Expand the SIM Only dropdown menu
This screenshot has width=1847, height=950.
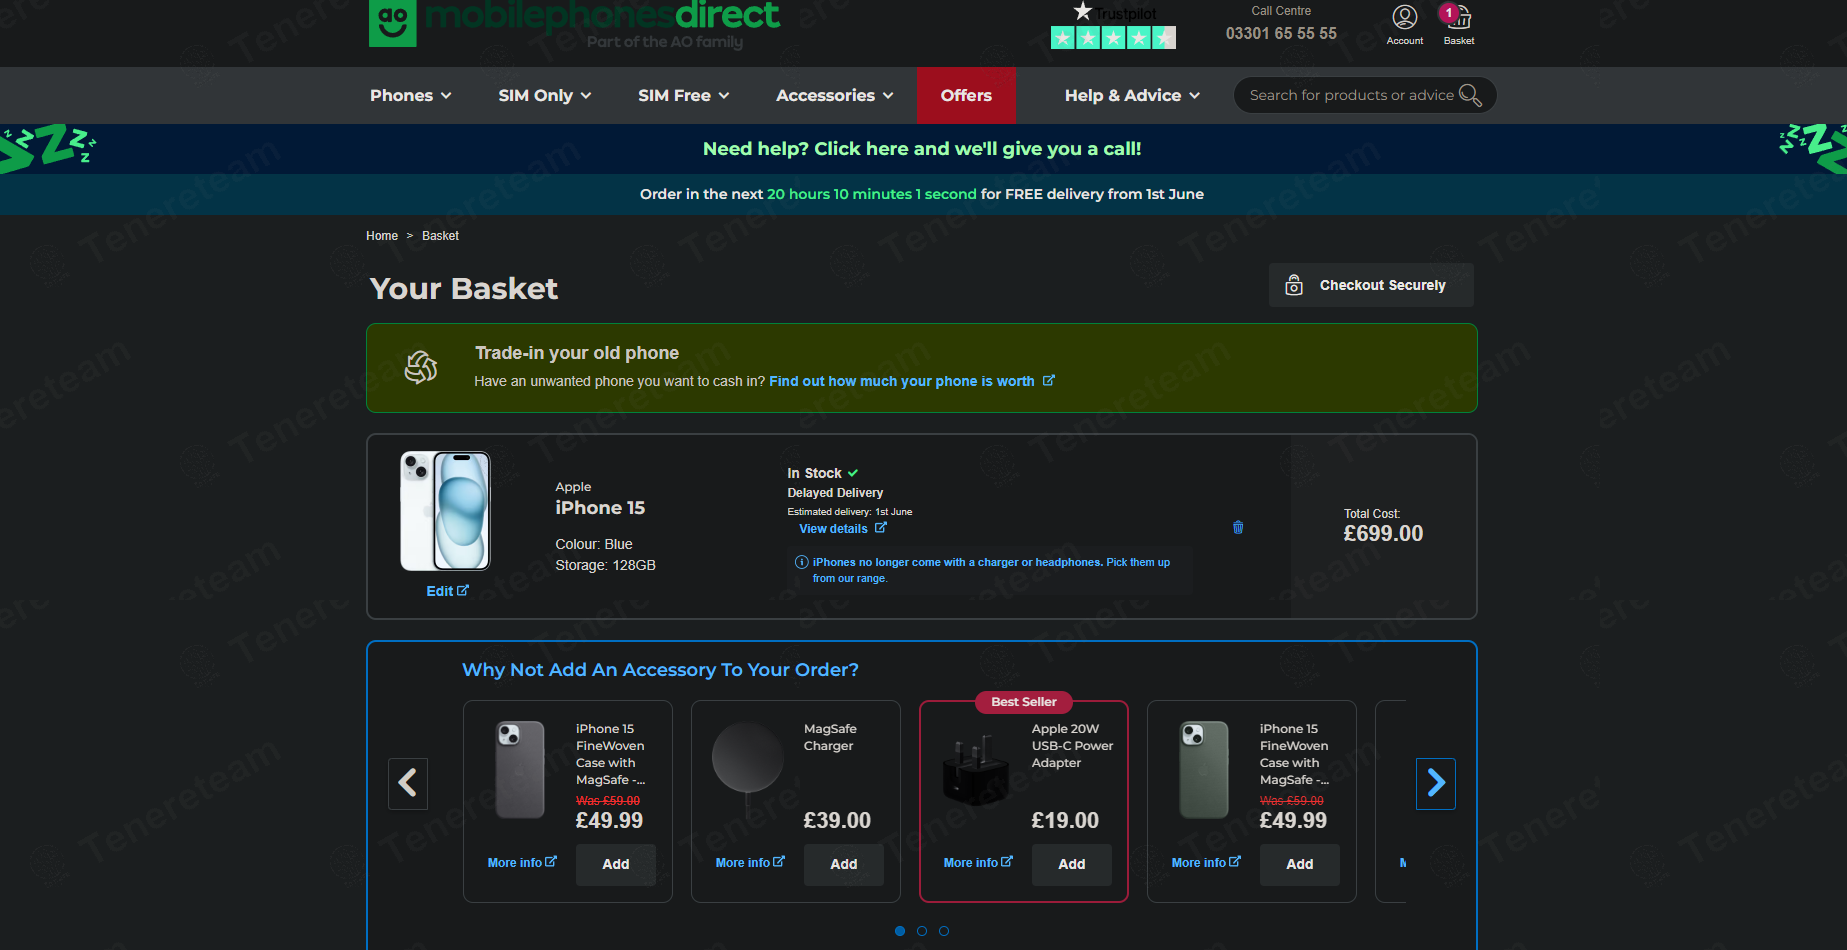(544, 95)
